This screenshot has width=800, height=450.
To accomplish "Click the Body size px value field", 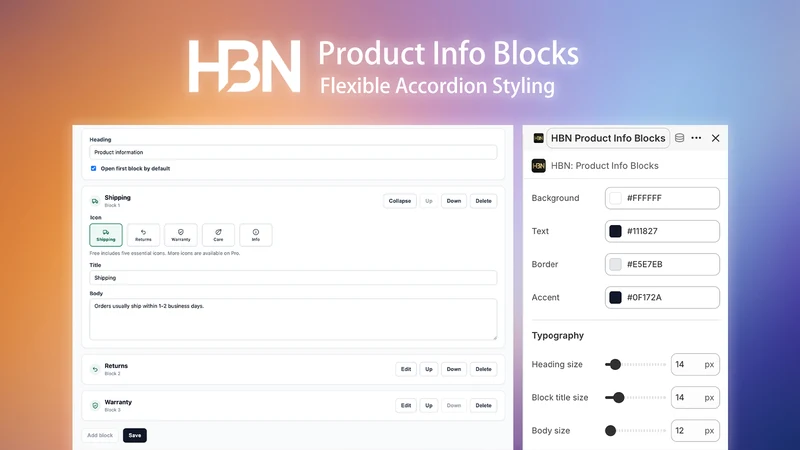I will (695, 431).
